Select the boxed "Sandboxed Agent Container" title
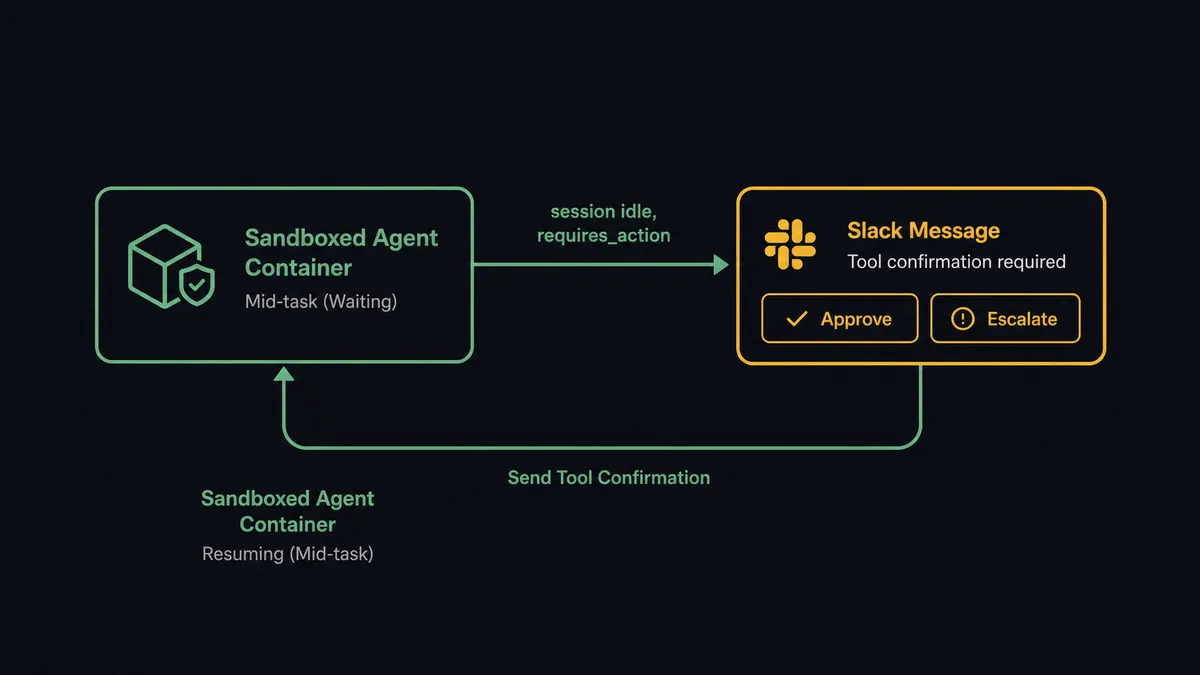The image size is (1200, 675). [342, 253]
